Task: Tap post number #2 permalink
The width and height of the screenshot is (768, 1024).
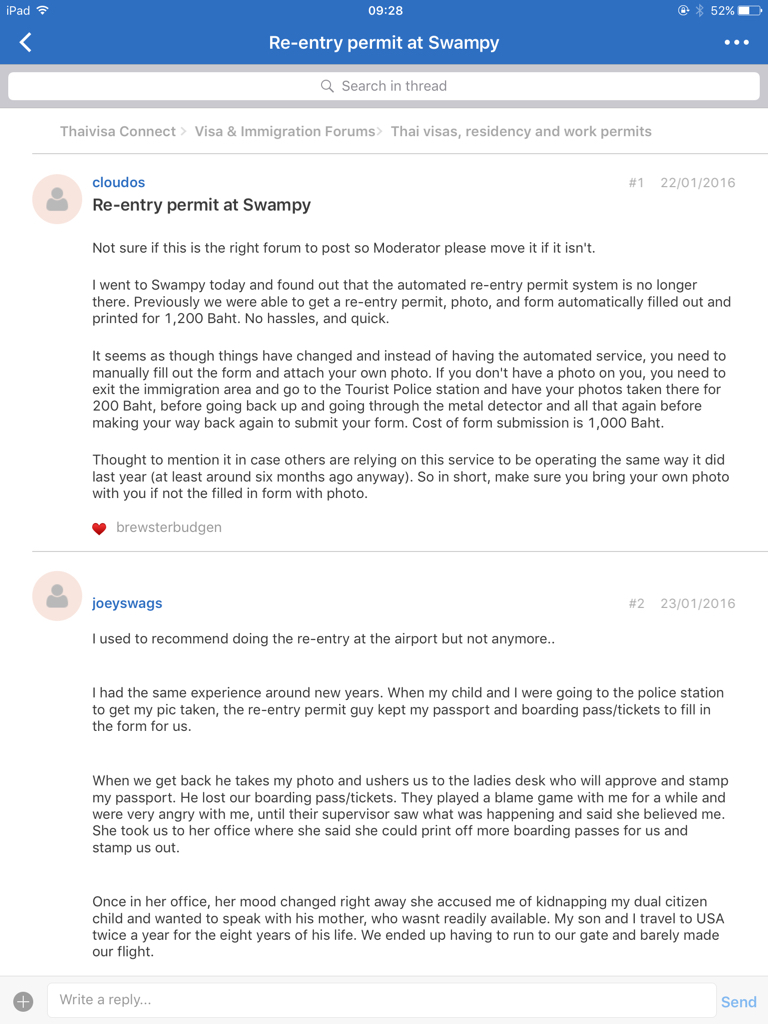Action: point(636,603)
